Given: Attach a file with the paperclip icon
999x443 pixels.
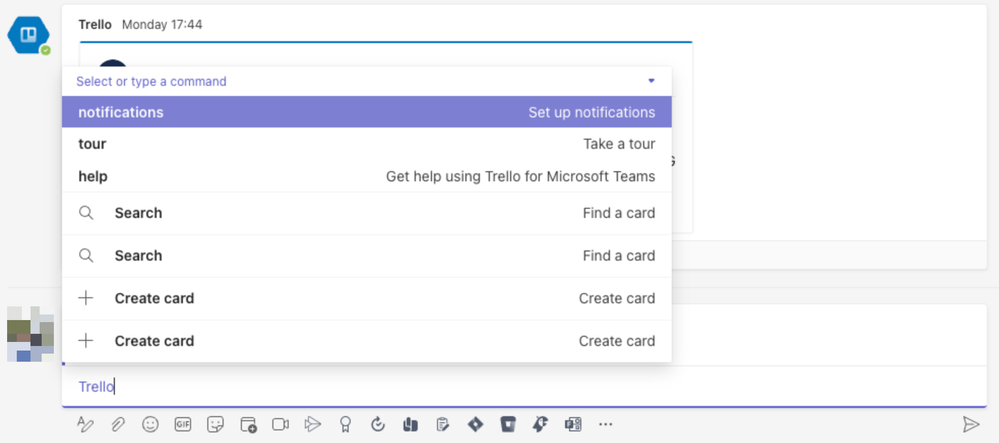Looking at the screenshot, I should click(x=118, y=424).
